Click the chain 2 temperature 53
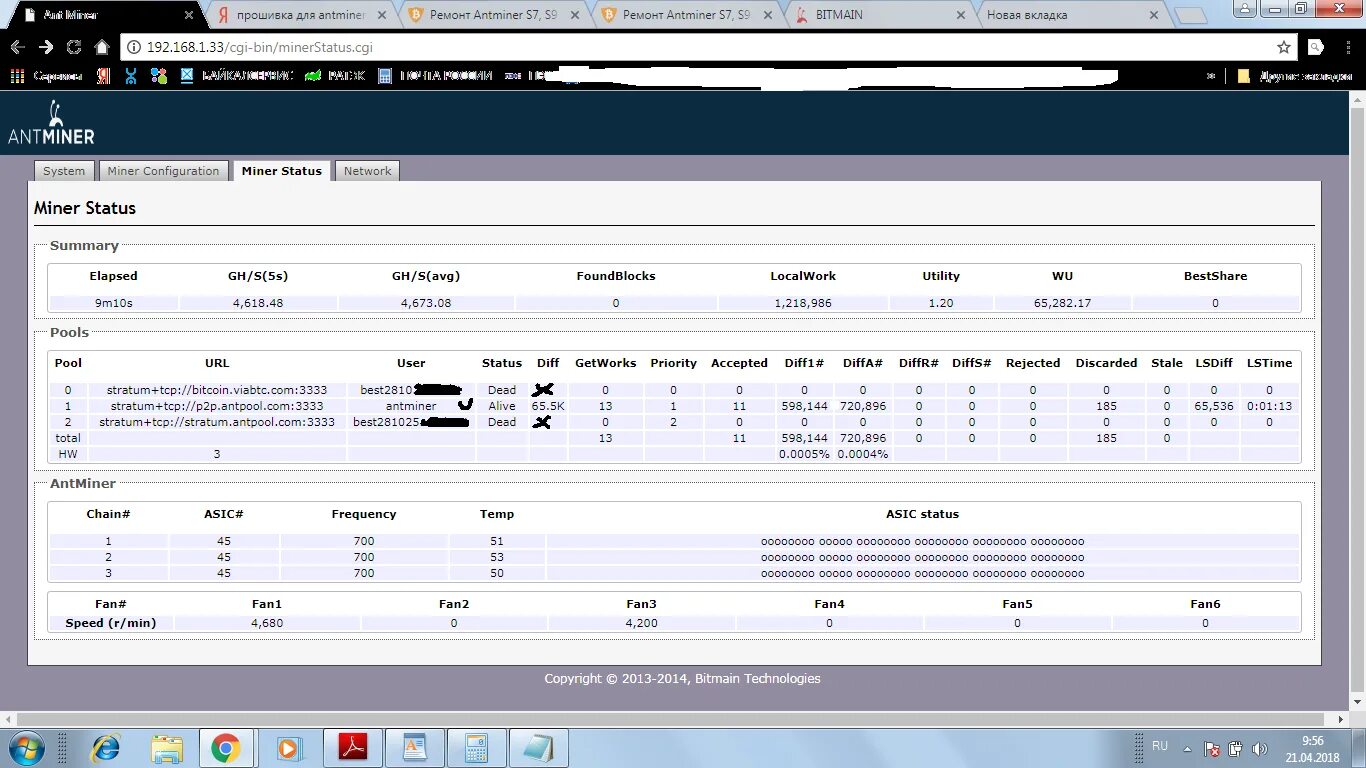The height and width of the screenshot is (768, 1366). 497,557
